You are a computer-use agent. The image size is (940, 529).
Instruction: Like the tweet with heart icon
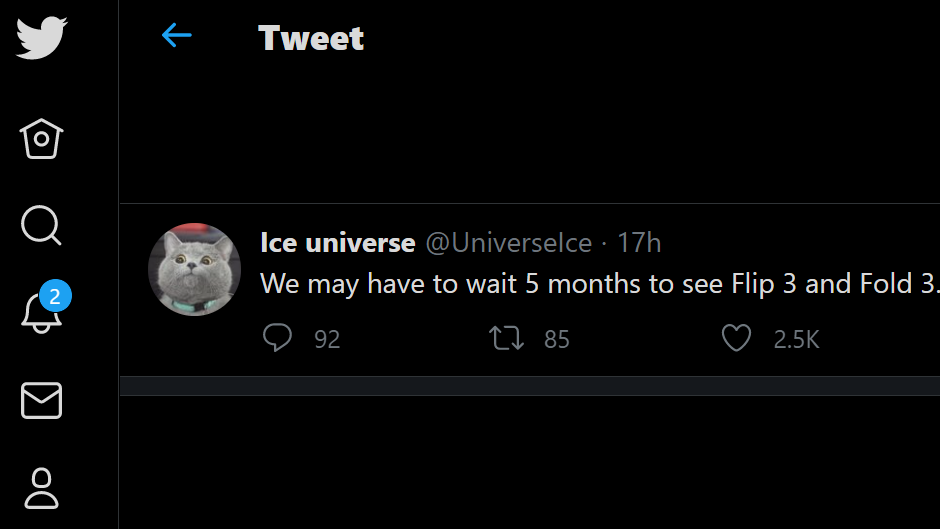click(x=736, y=338)
